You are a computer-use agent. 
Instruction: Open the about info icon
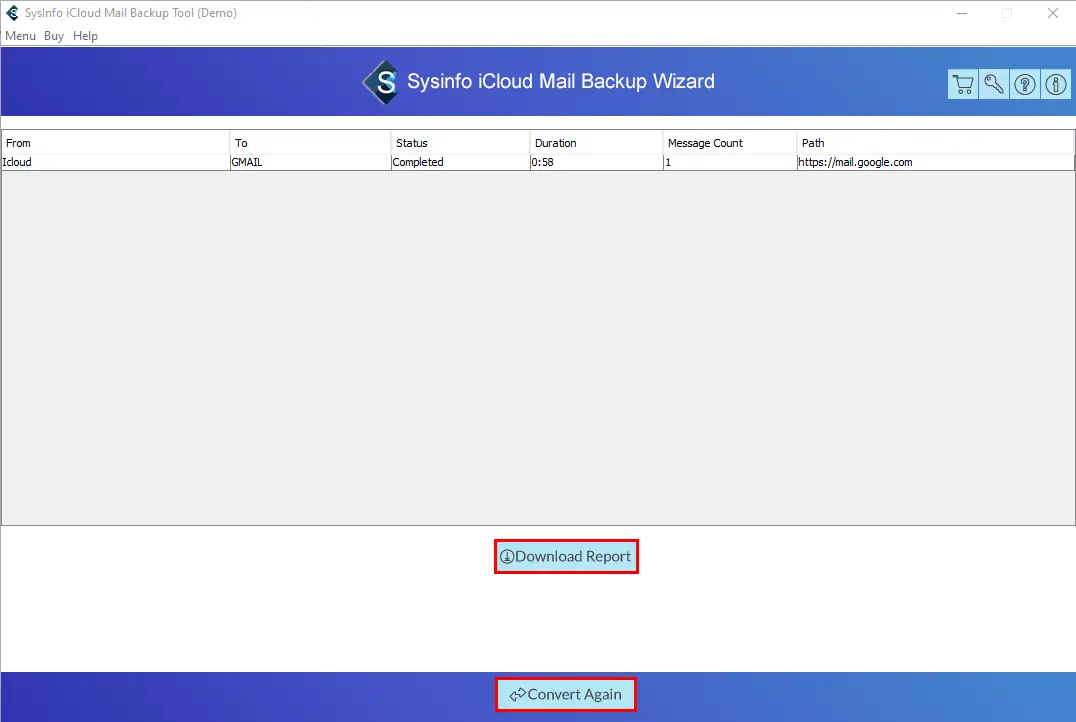(x=1056, y=84)
